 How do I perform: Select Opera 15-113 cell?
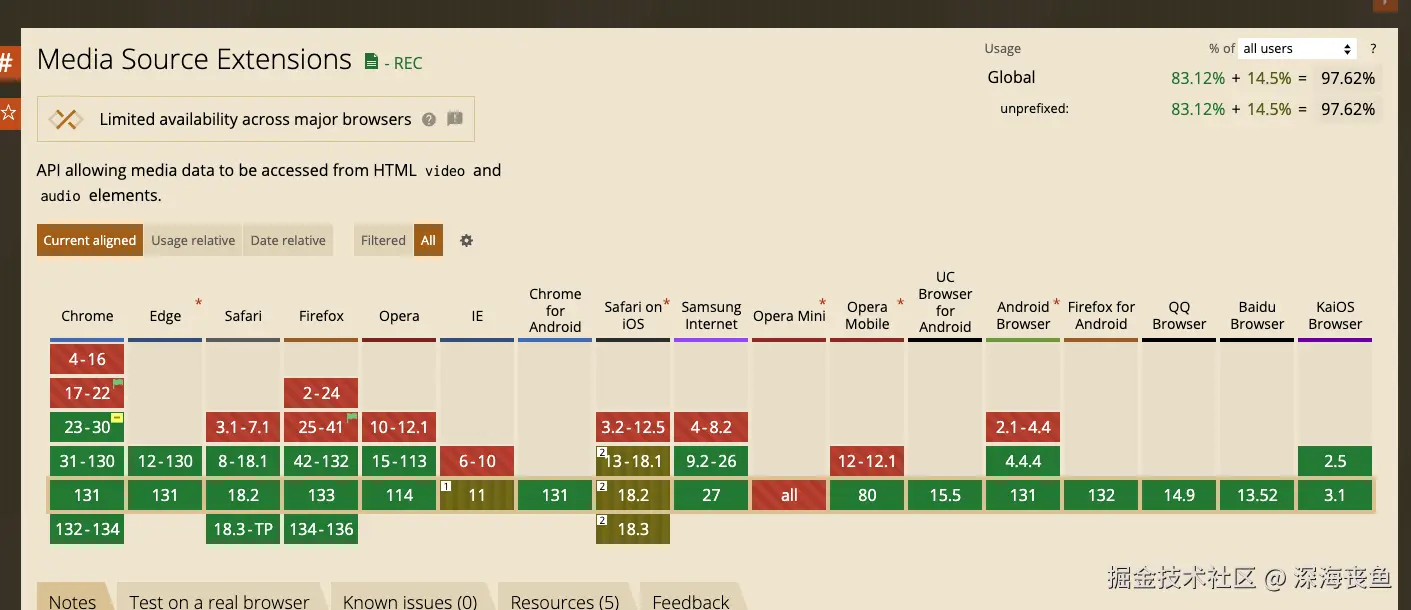(399, 461)
